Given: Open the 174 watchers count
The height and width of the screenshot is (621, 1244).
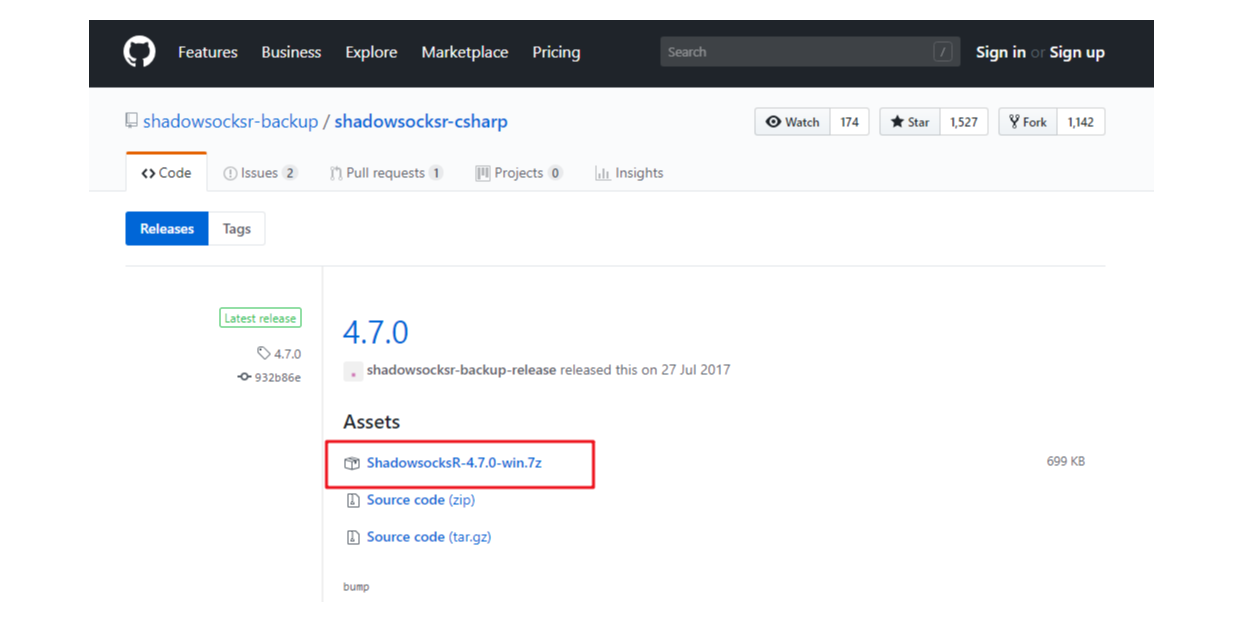Looking at the screenshot, I should [849, 122].
